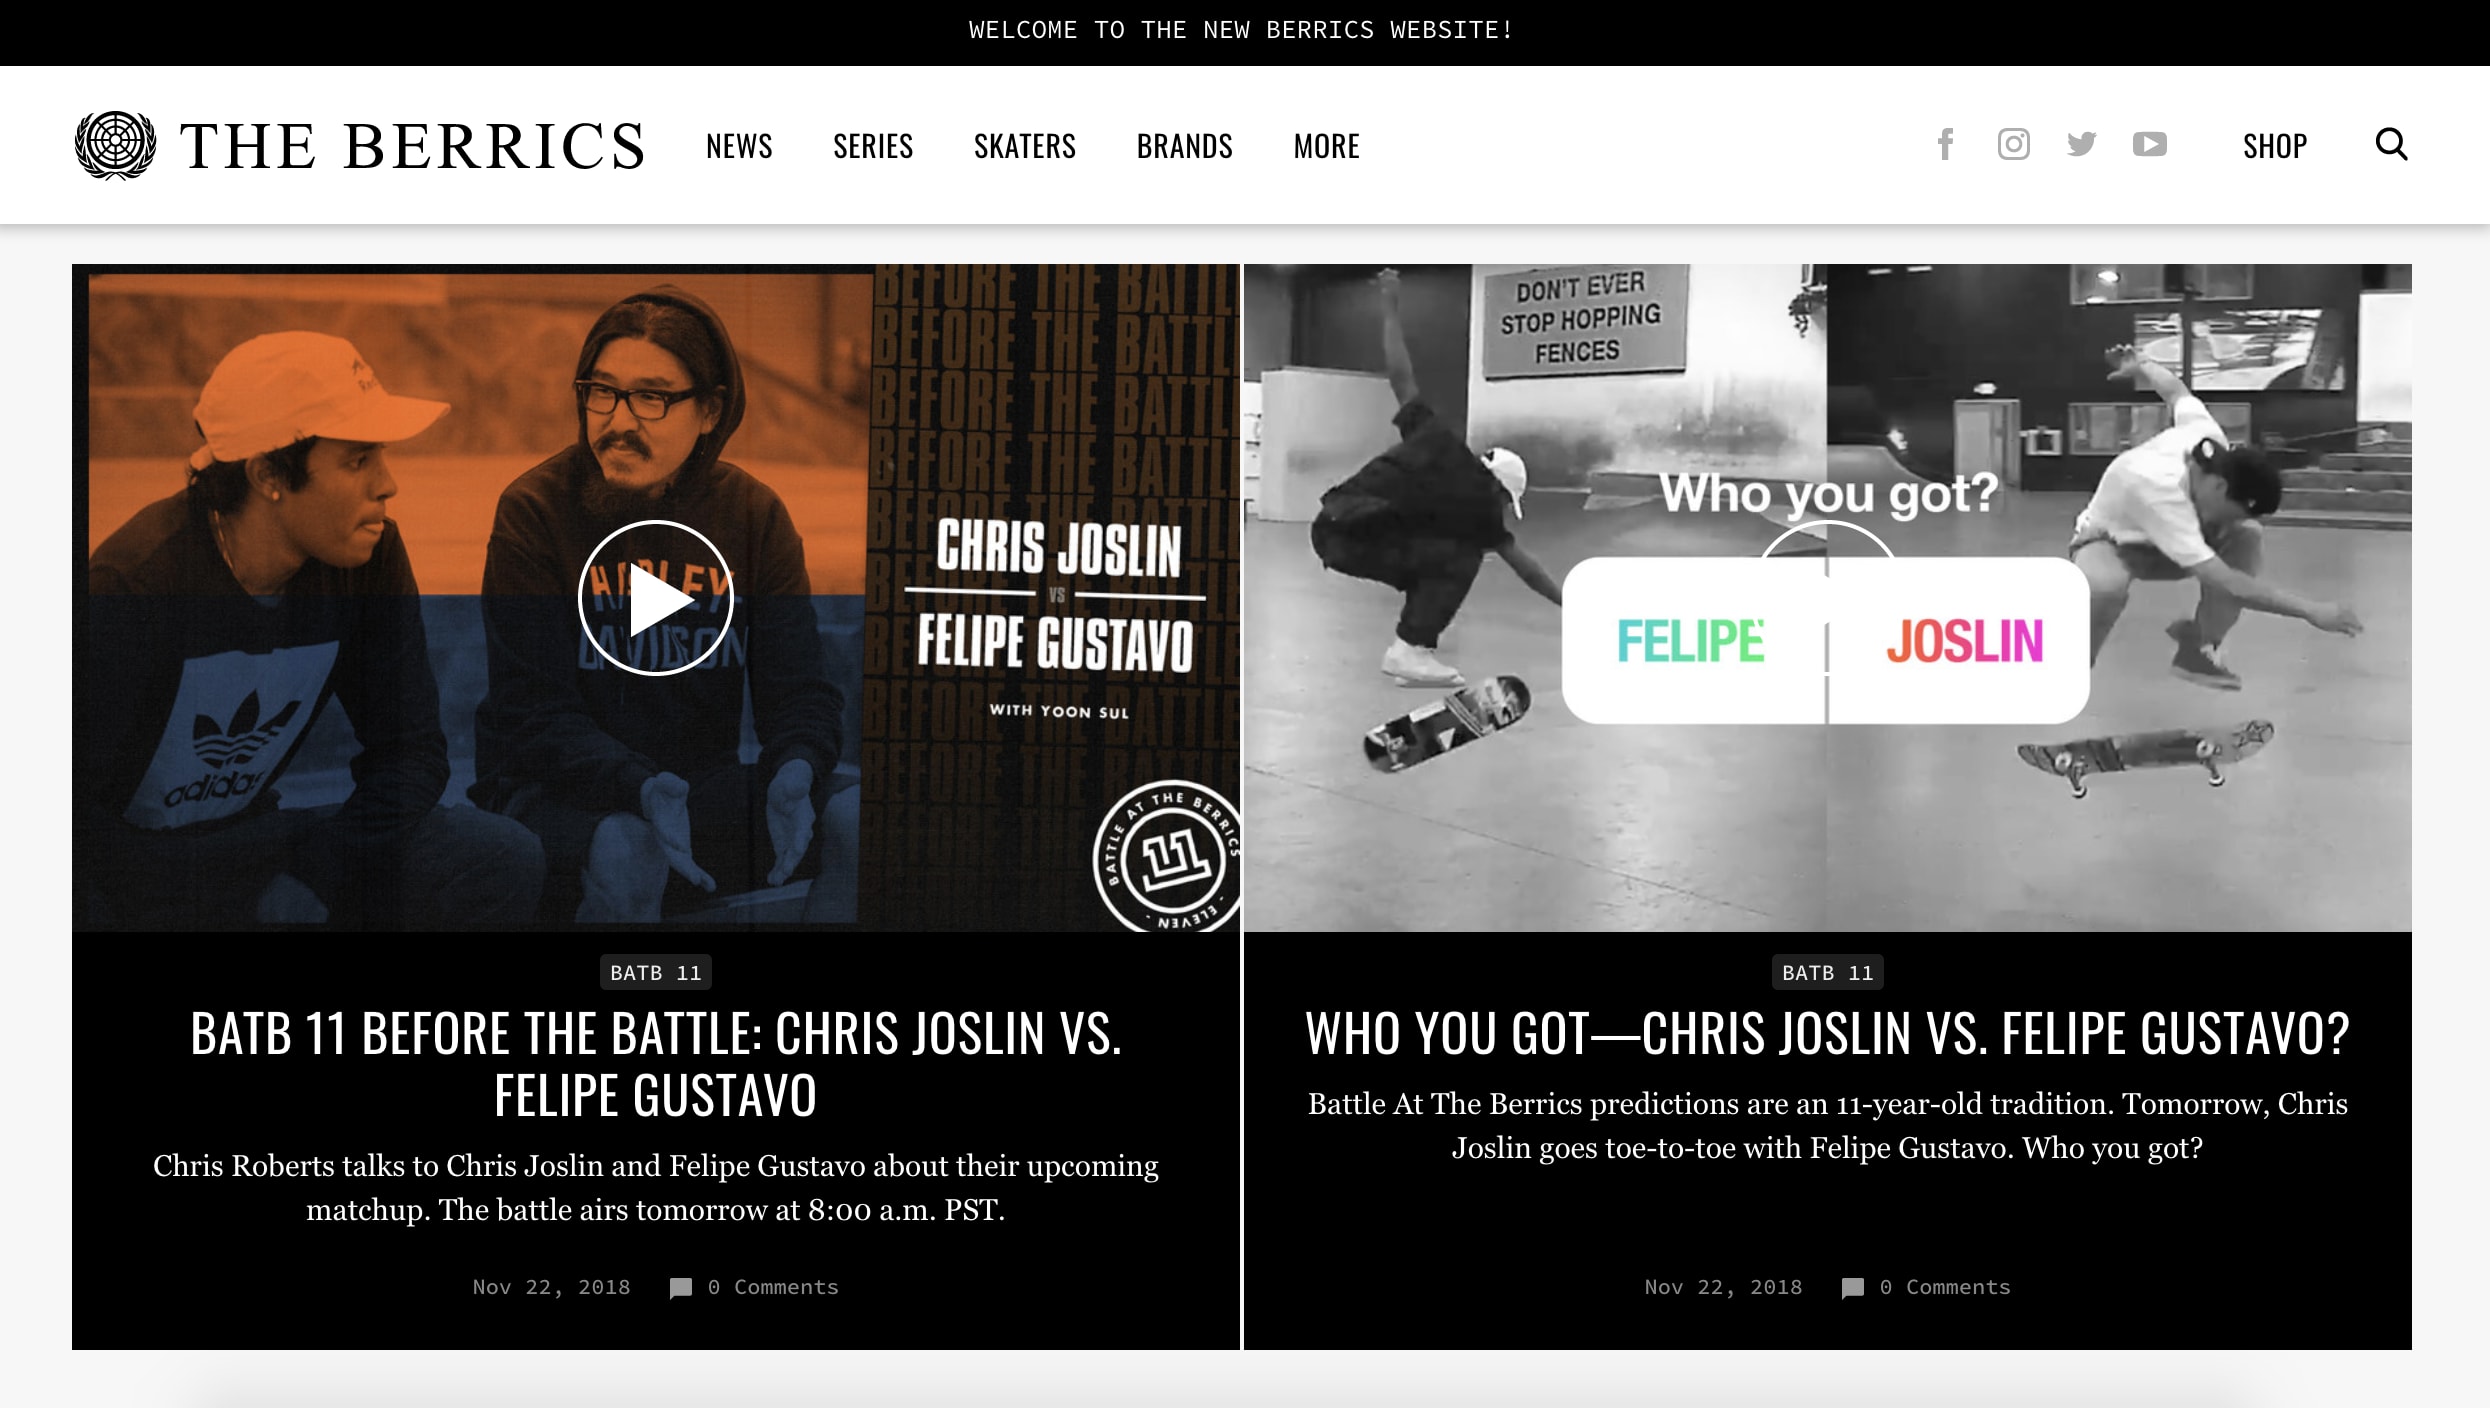
Task: Click the search magnifier icon
Action: 2391,144
